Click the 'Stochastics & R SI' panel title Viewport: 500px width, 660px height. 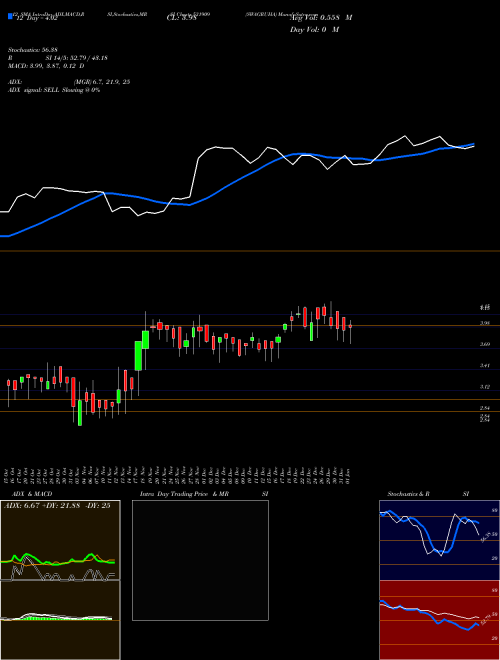click(x=428, y=494)
